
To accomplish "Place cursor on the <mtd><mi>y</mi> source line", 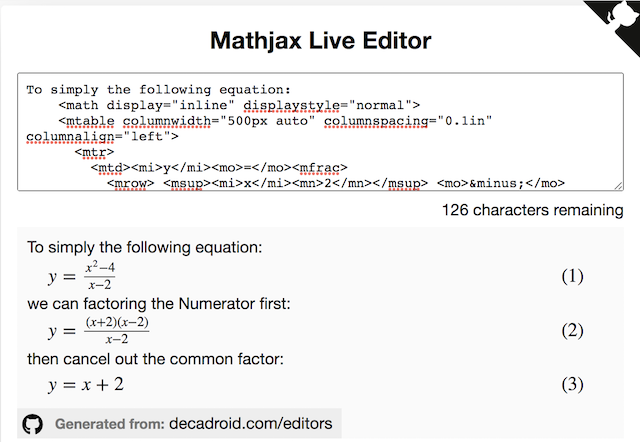I will (x=219, y=168).
